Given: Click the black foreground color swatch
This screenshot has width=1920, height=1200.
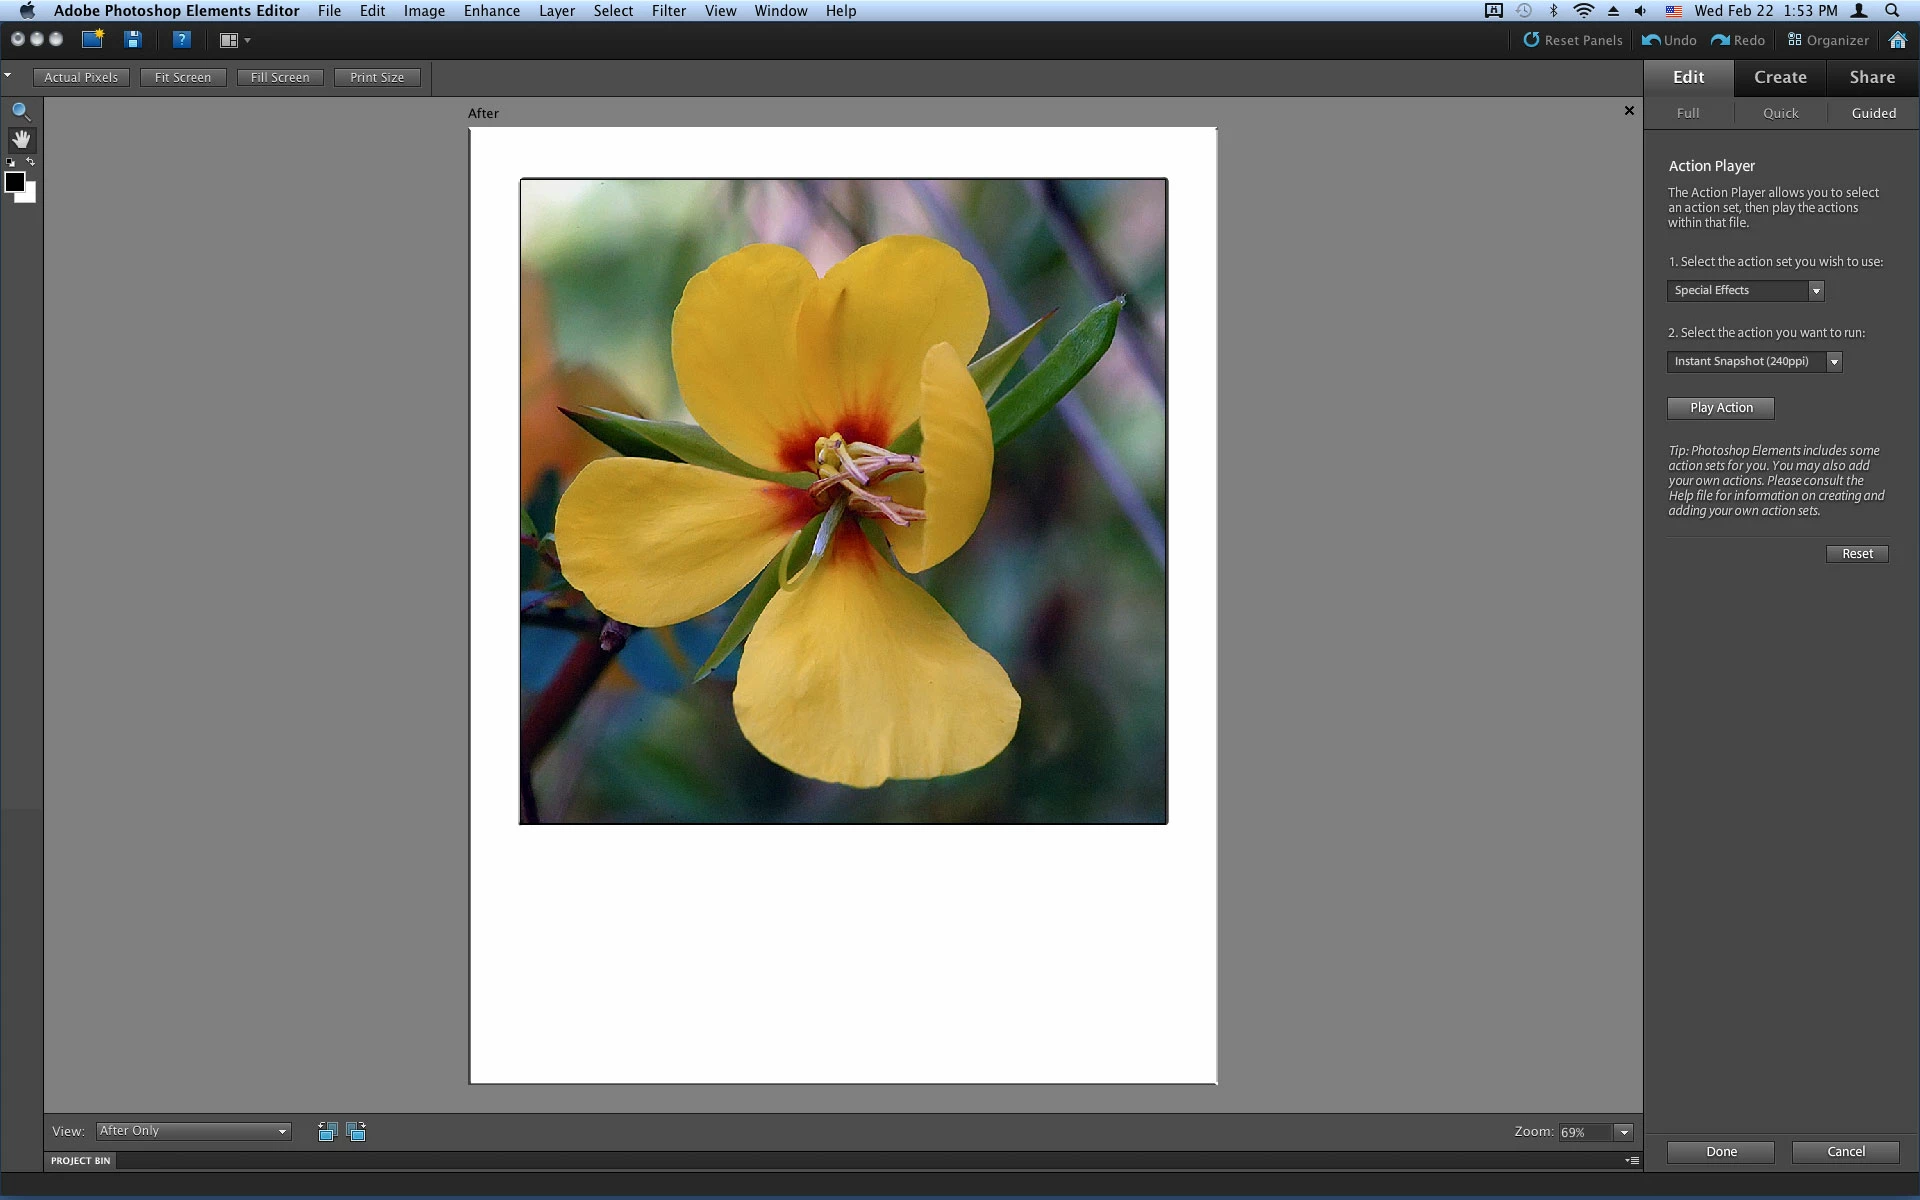Looking at the screenshot, I should (14, 181).
